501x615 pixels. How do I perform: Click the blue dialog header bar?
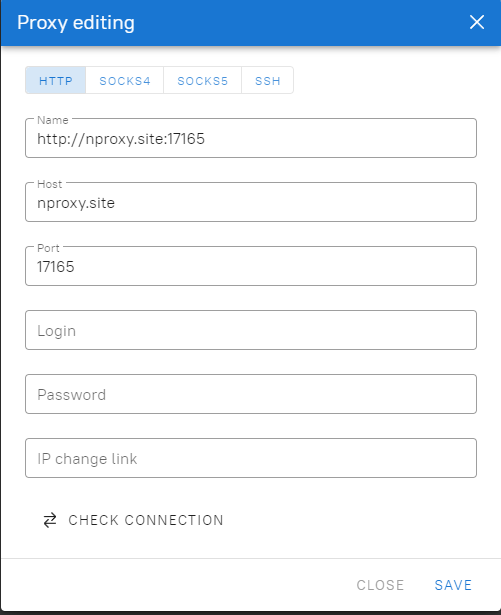[x=251, y=23]
